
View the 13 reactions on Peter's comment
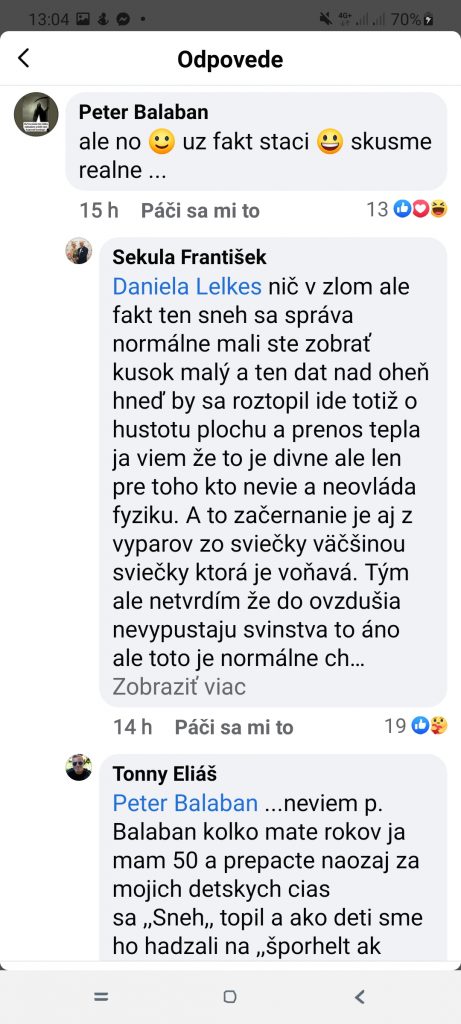click(407, 210)
